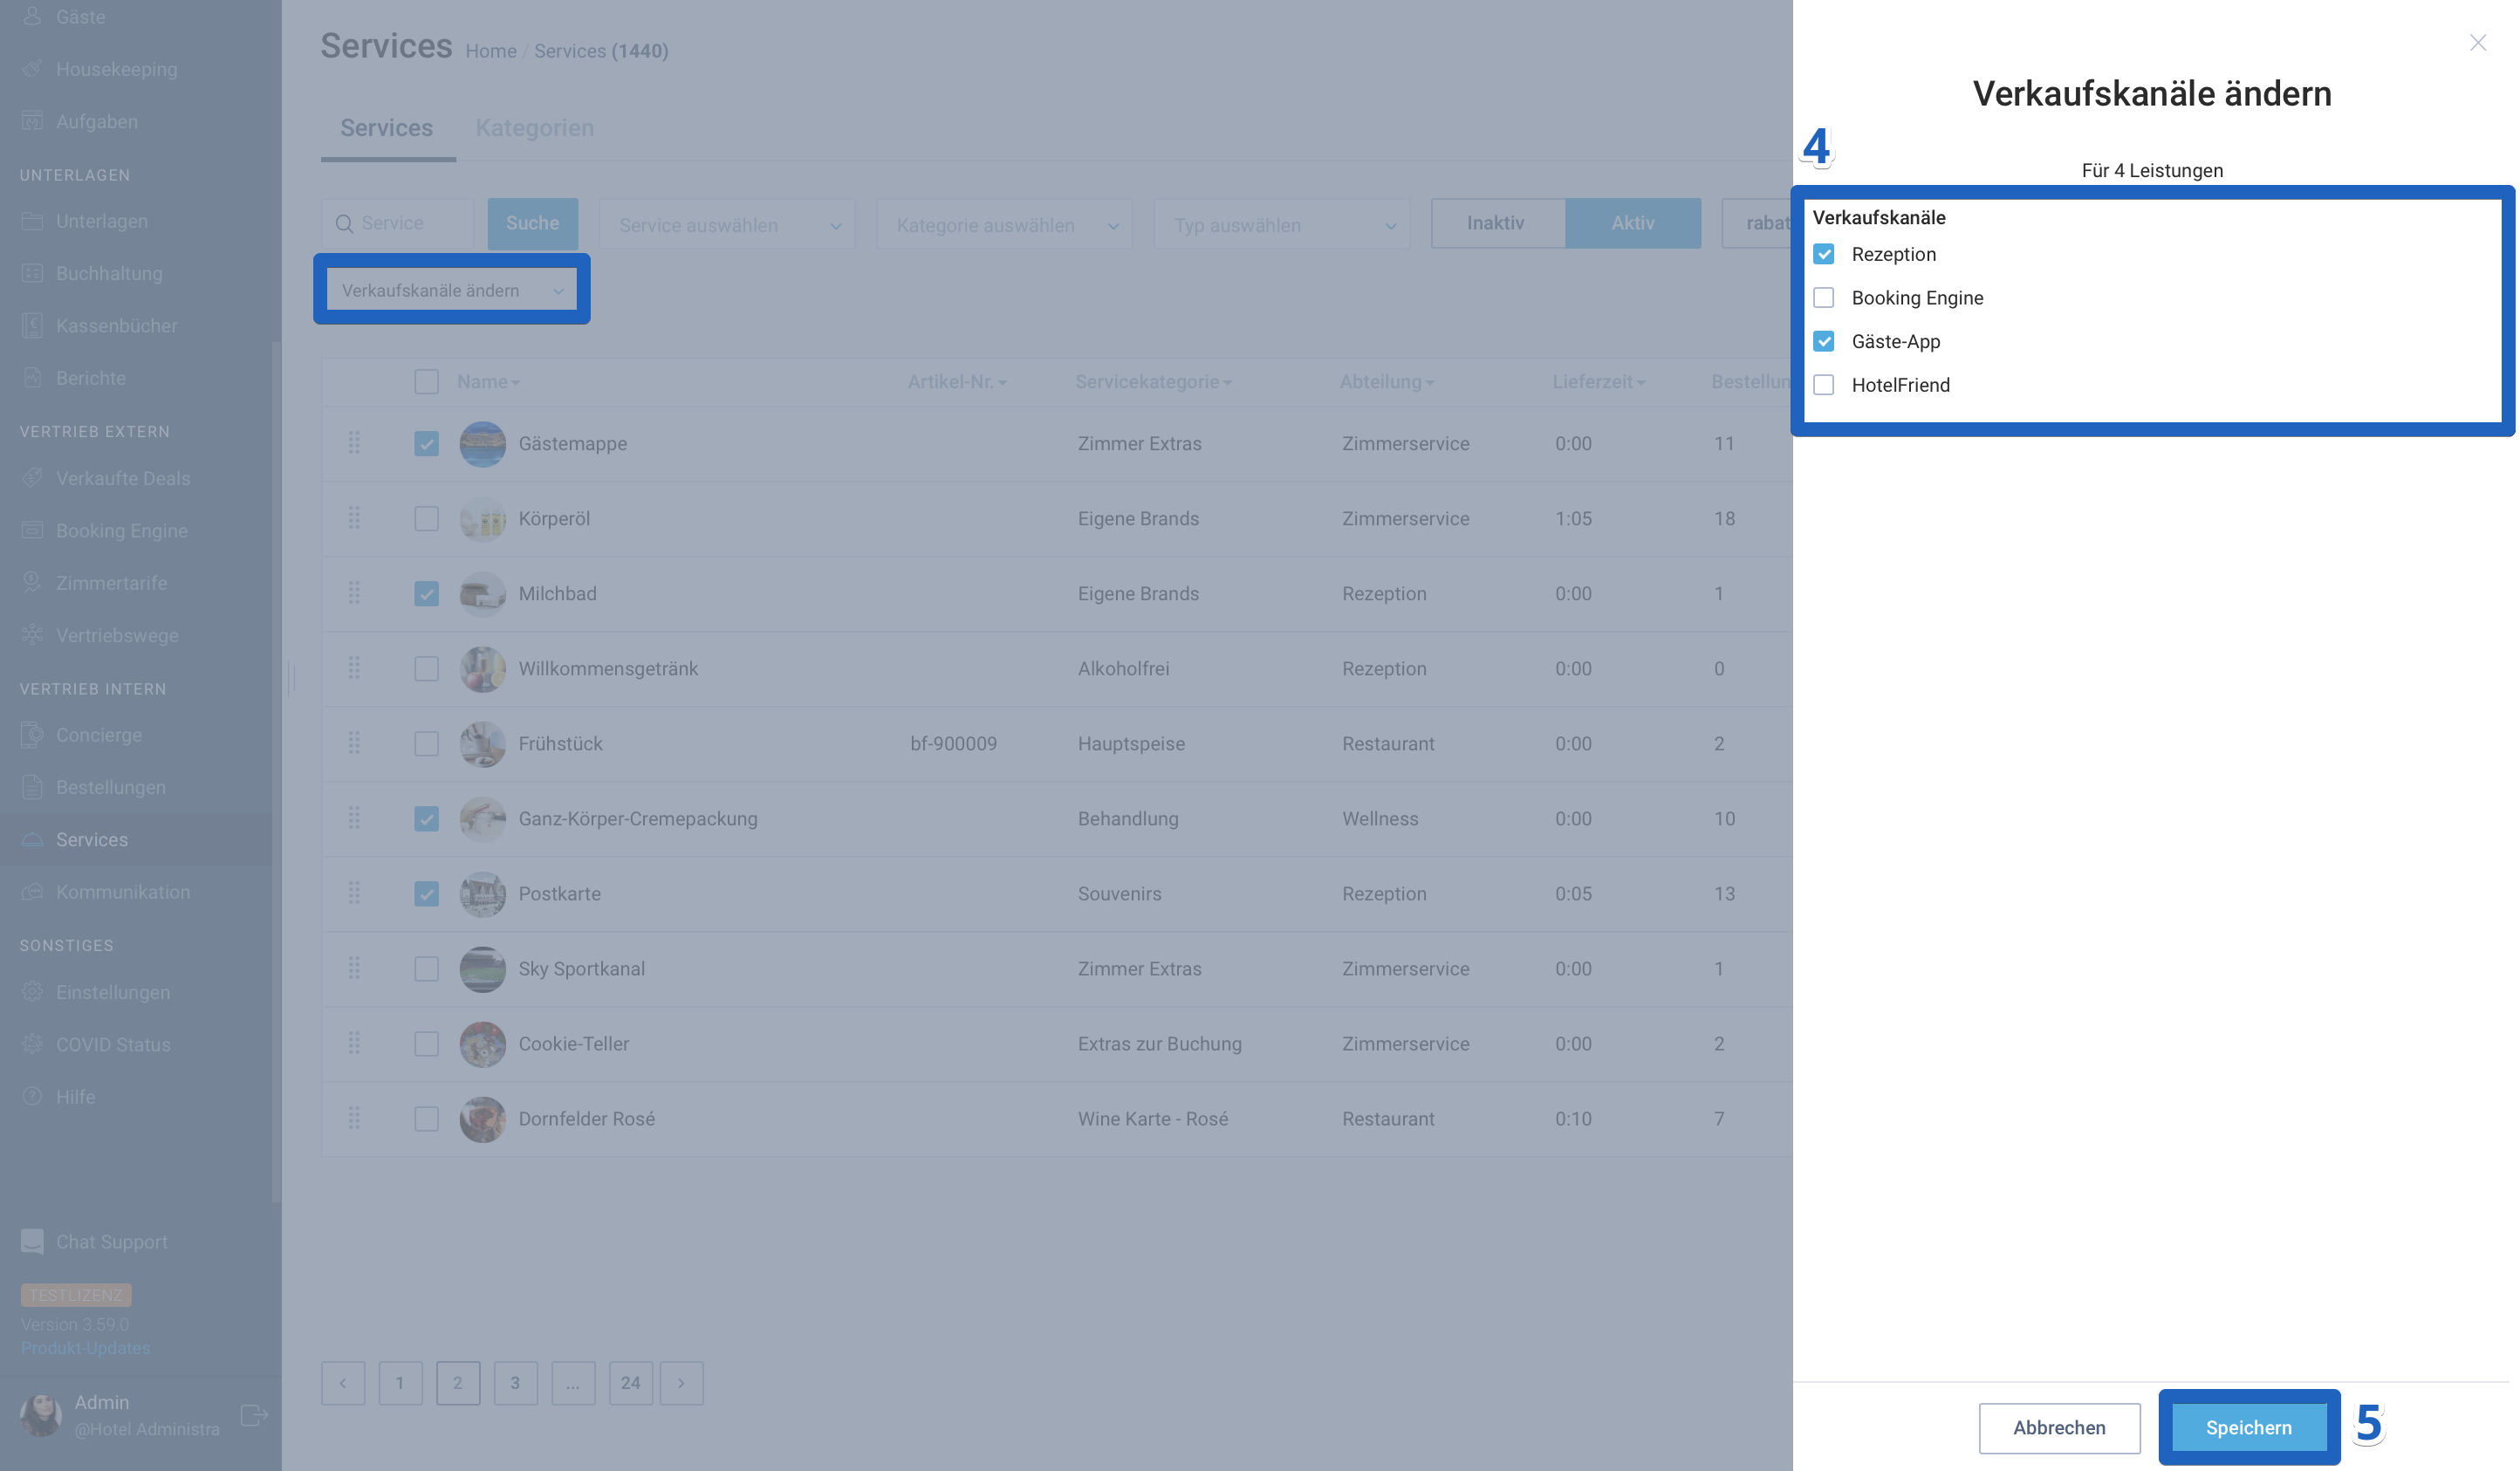2520x1471 pixels.
Task: Click the Frühstück row drag handle
Action: coord(354,743)
